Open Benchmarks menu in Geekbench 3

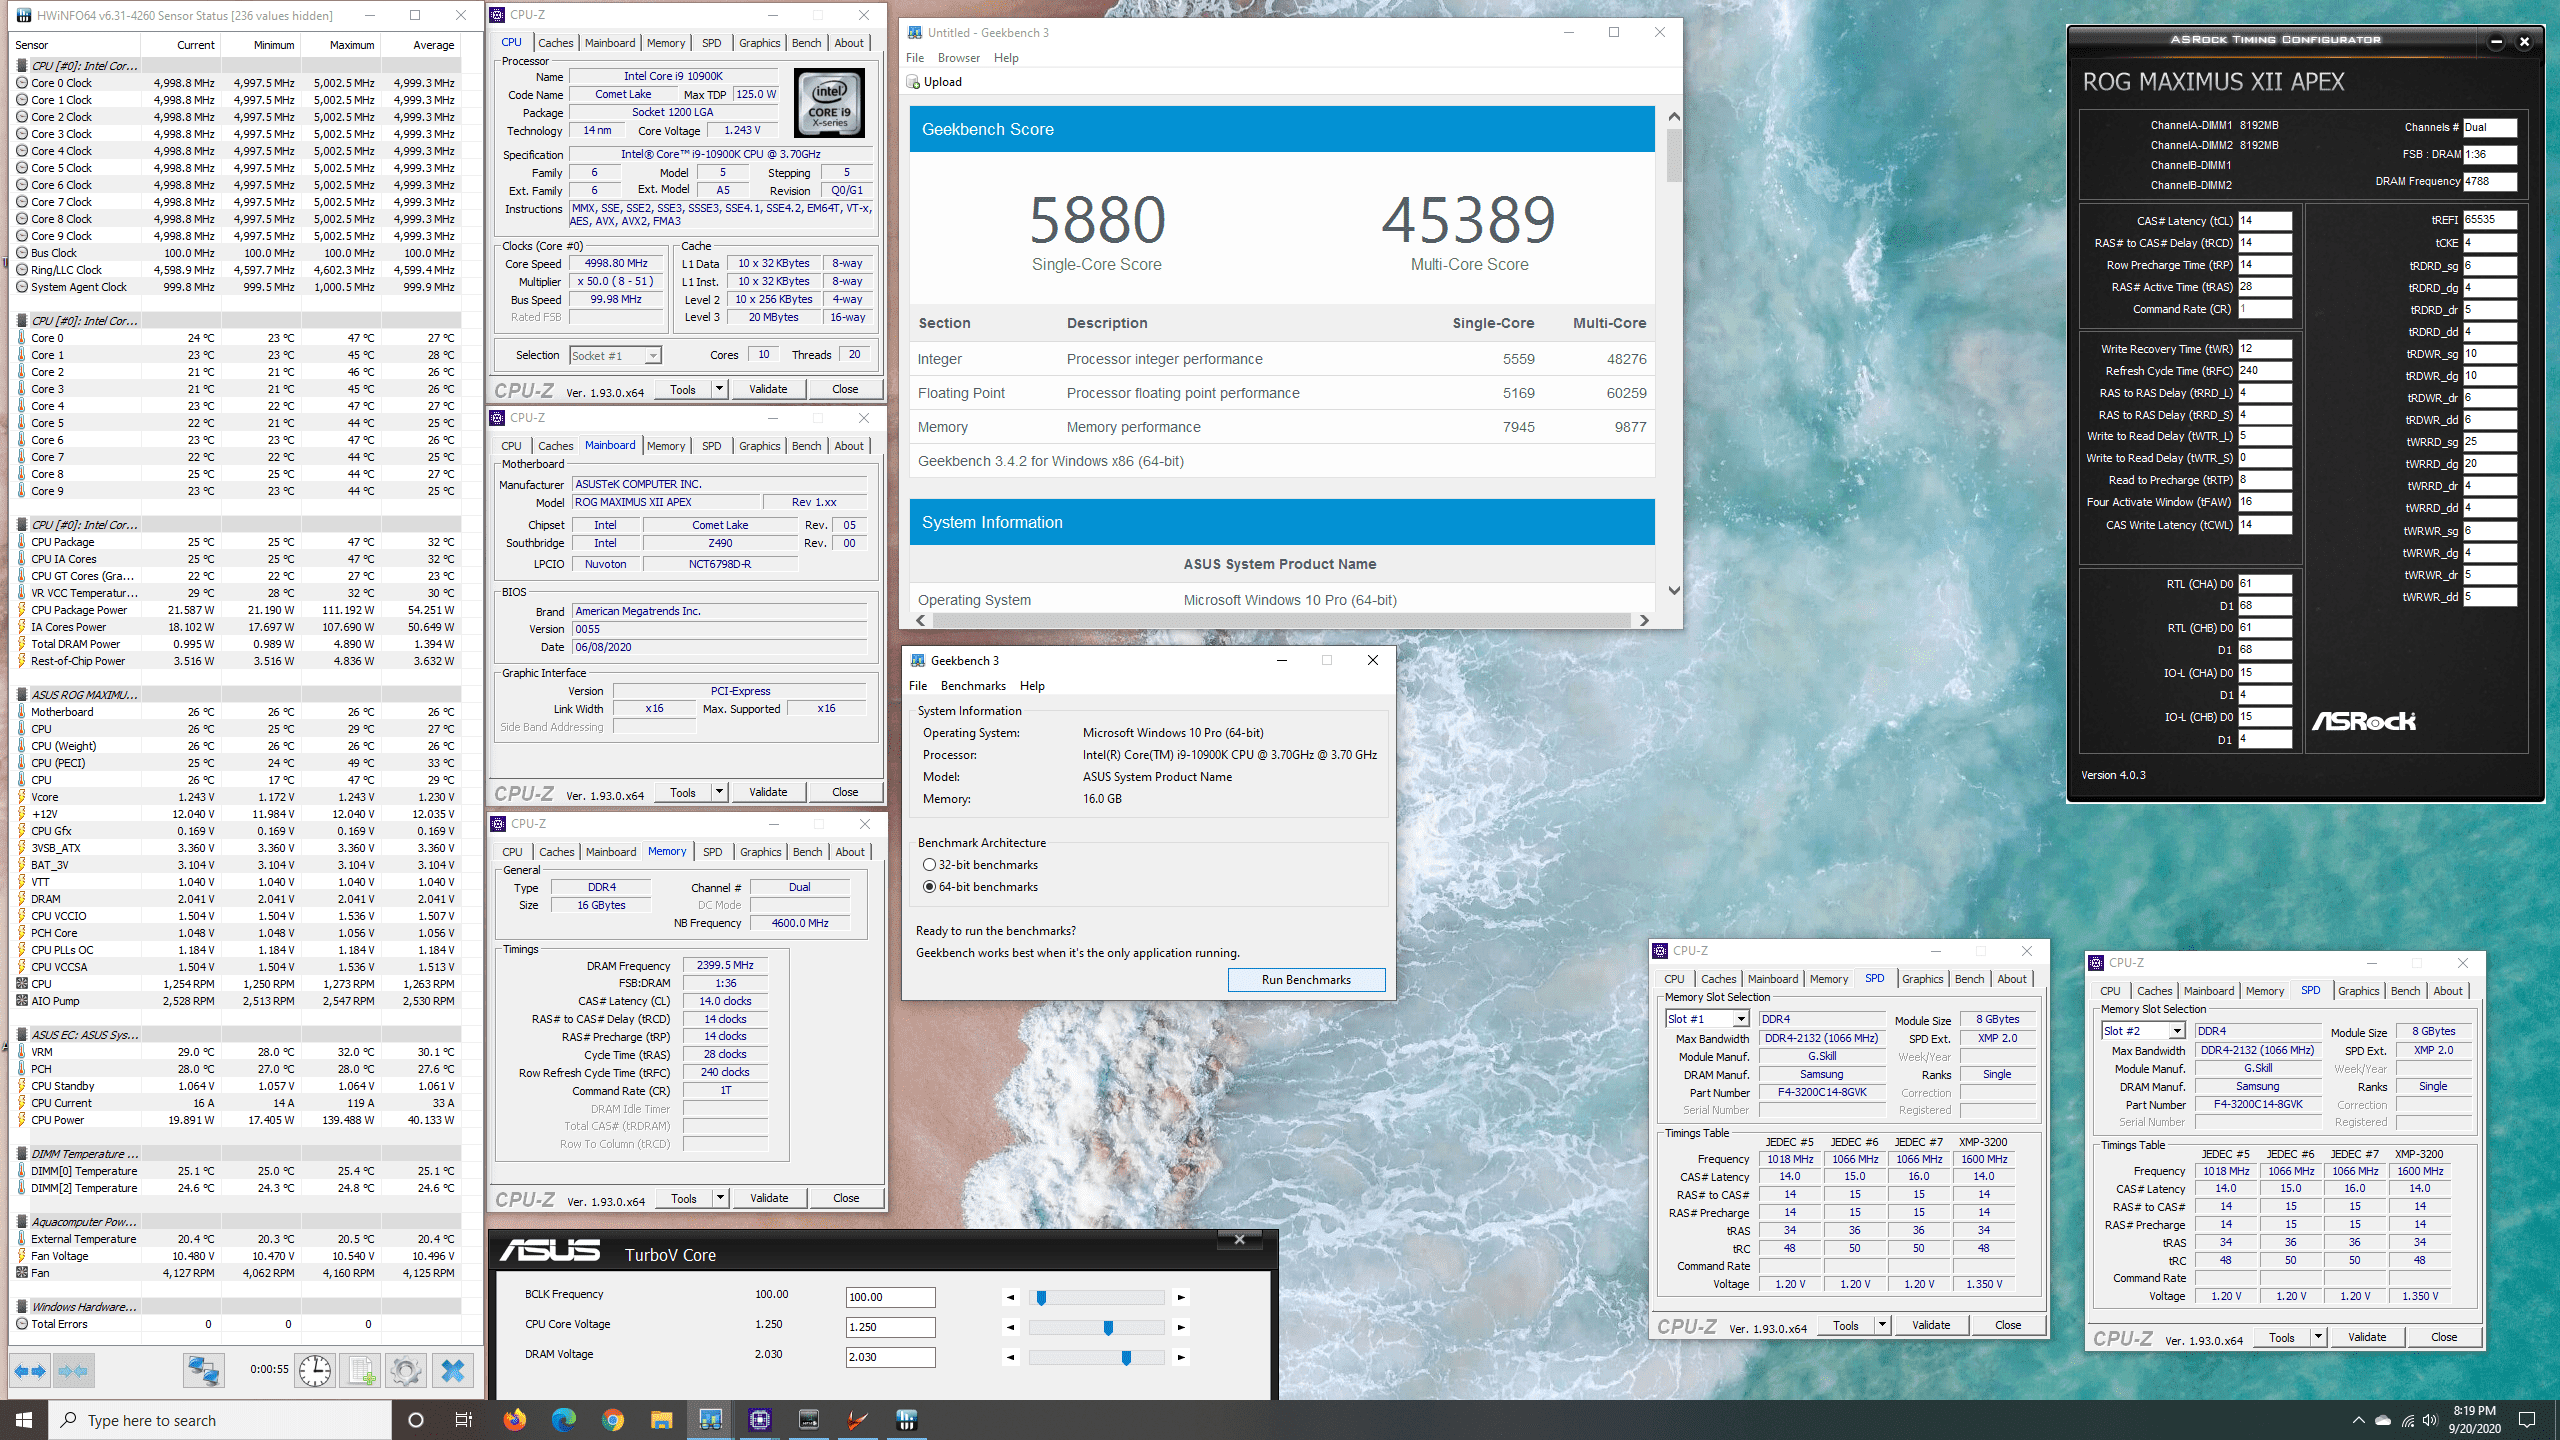972,686
